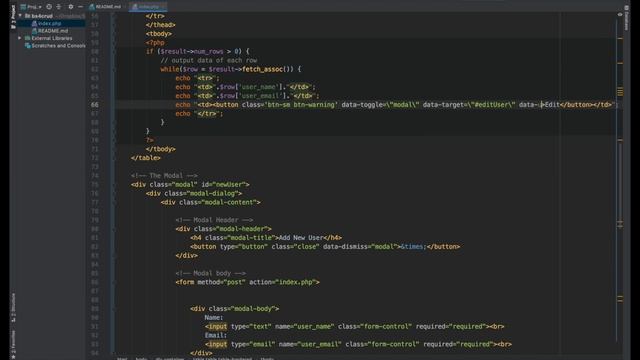Click the <?php opening tag on line 59

point(155,43)
